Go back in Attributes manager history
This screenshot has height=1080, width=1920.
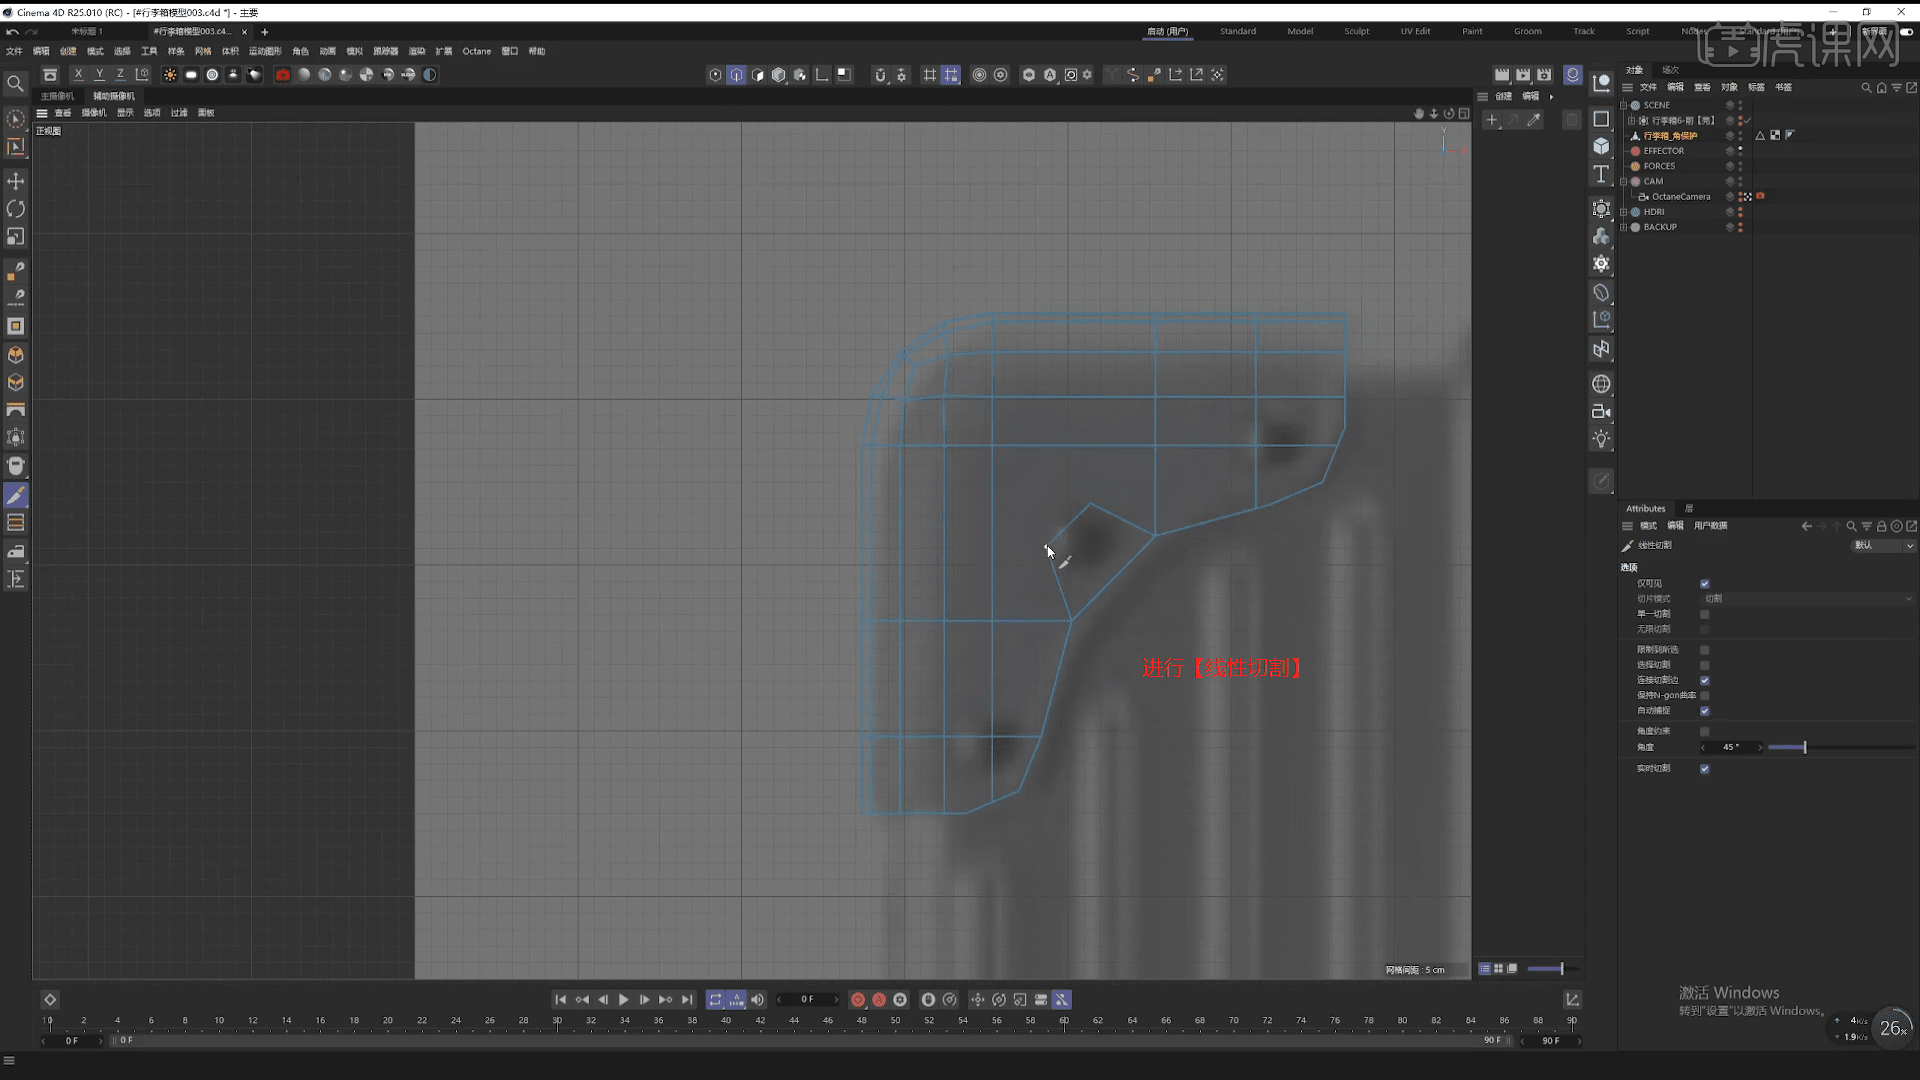click(1806, 526)
